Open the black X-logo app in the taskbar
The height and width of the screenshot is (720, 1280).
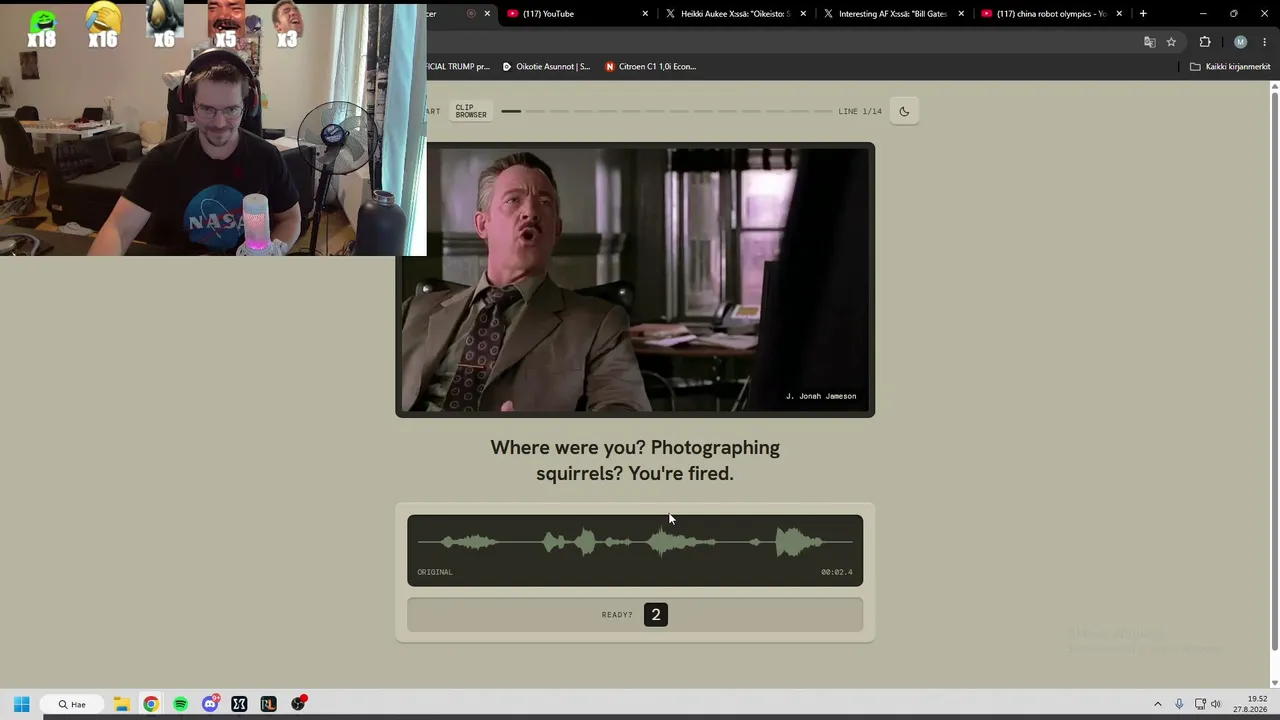(x=239, y=704)
